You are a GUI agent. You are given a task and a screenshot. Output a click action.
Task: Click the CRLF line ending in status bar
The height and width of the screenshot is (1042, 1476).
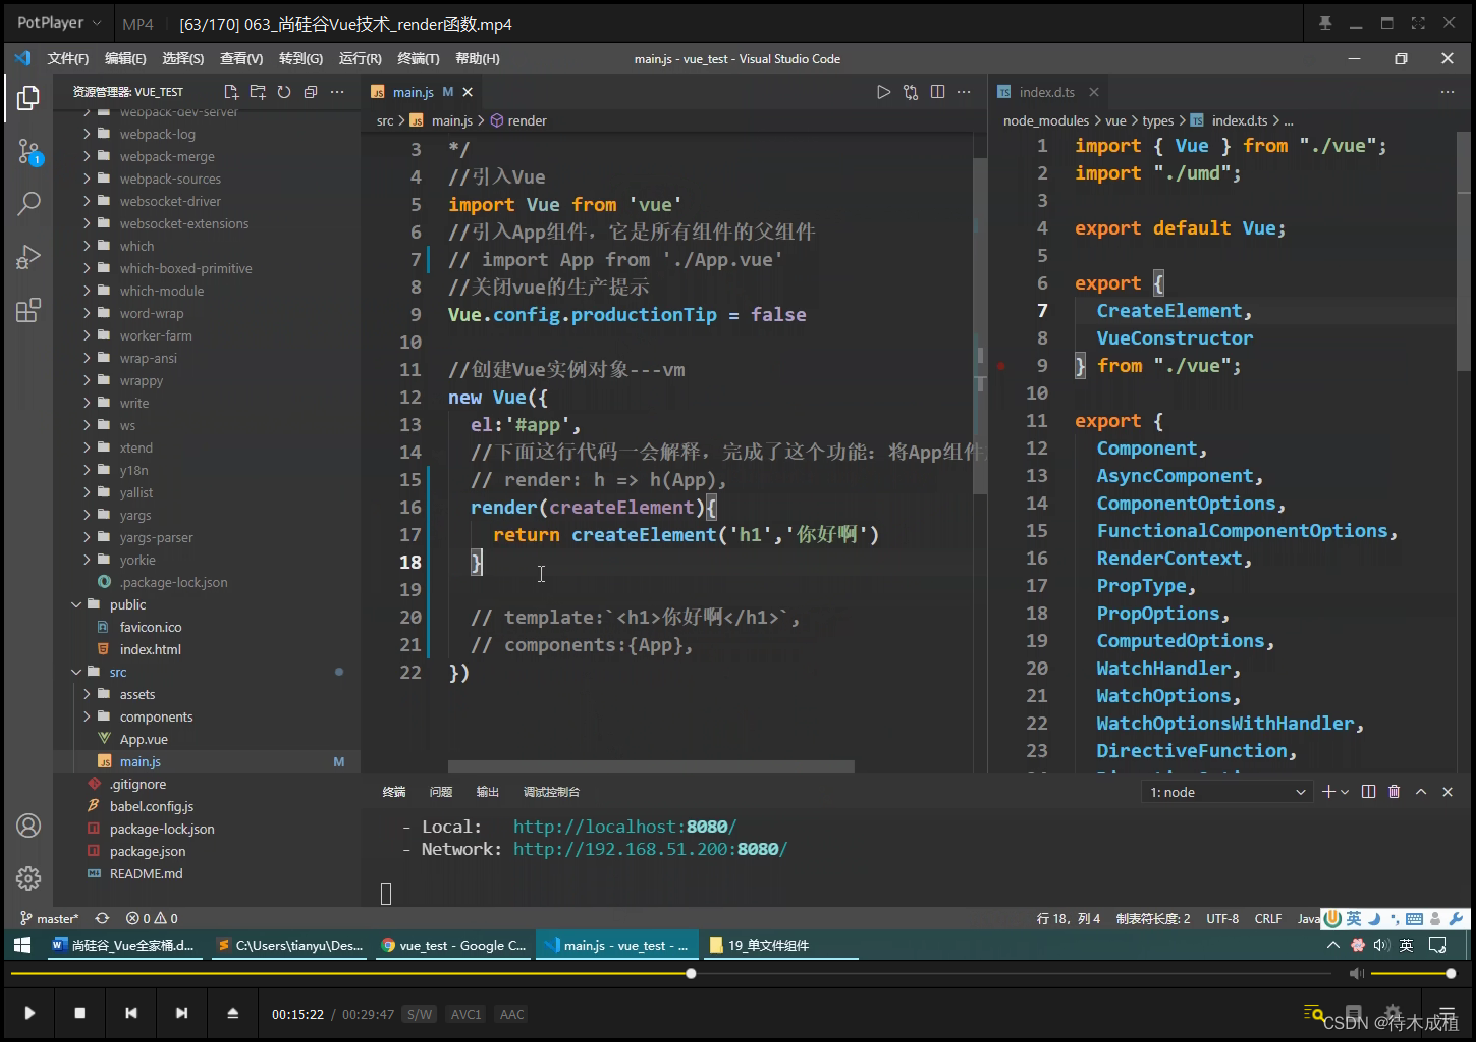point(1268,918)
